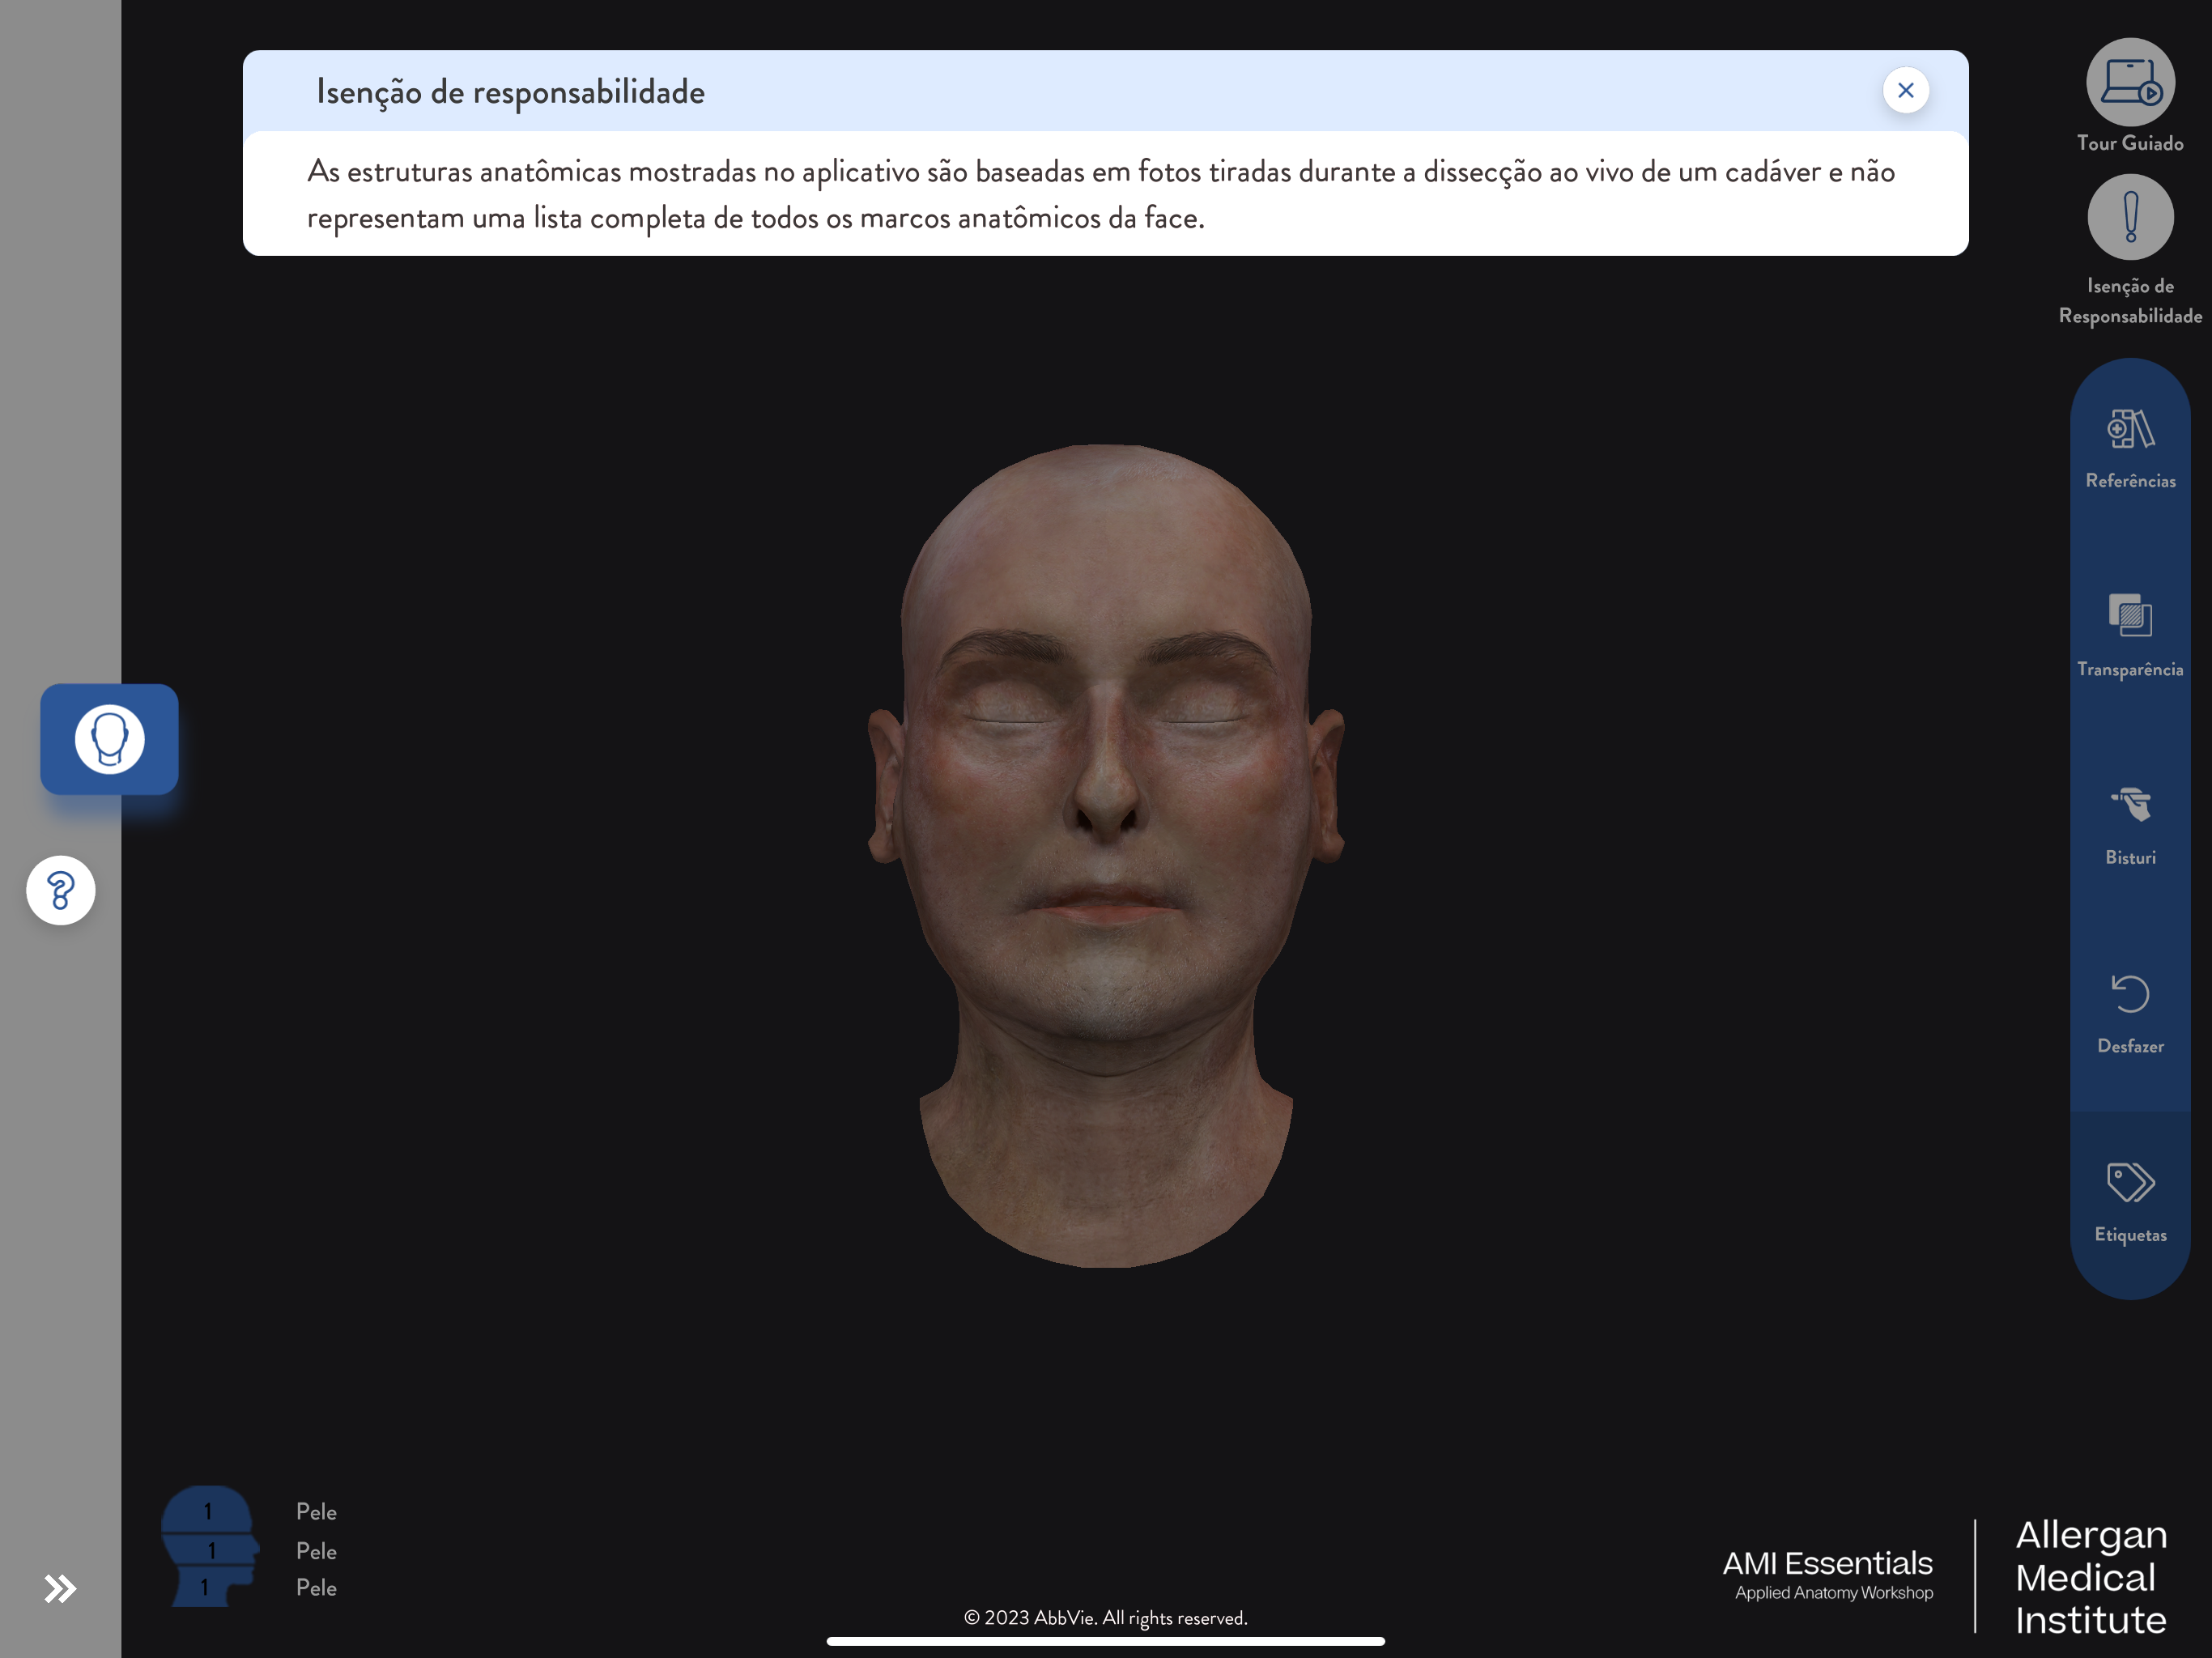Screen dimensions: 2212x1658
Task: Select the middle head layer region
Action: [x=211, y=1550]
